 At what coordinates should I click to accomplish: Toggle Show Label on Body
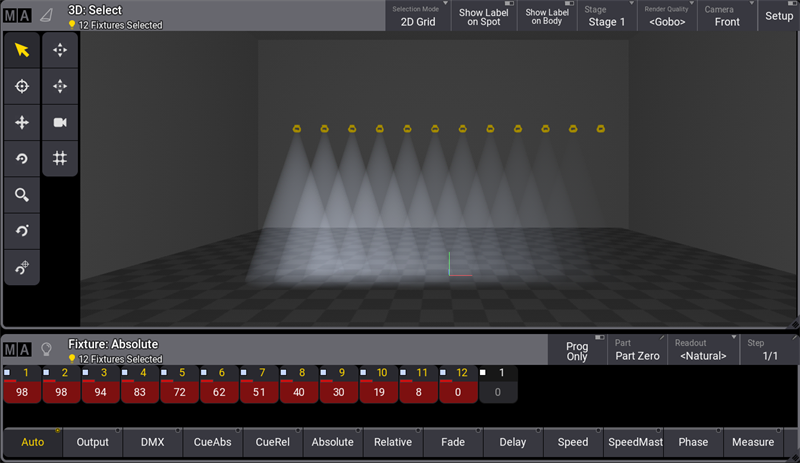(547, 16)
